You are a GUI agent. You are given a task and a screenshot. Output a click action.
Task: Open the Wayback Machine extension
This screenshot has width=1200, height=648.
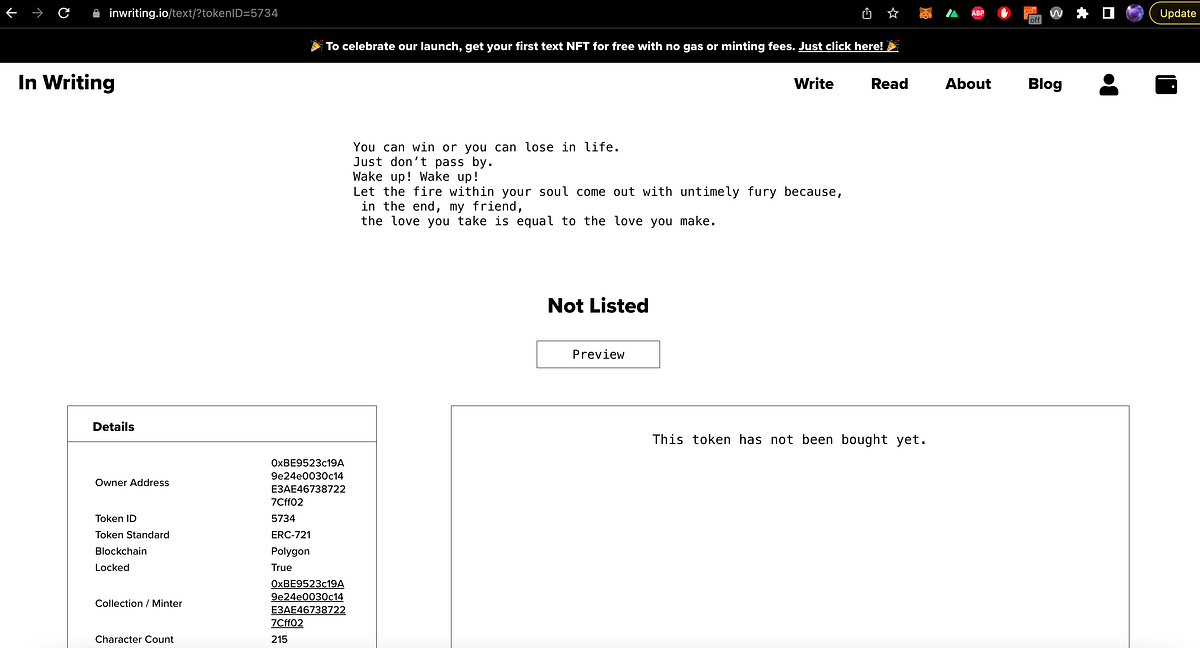[x=1056, y=13]
